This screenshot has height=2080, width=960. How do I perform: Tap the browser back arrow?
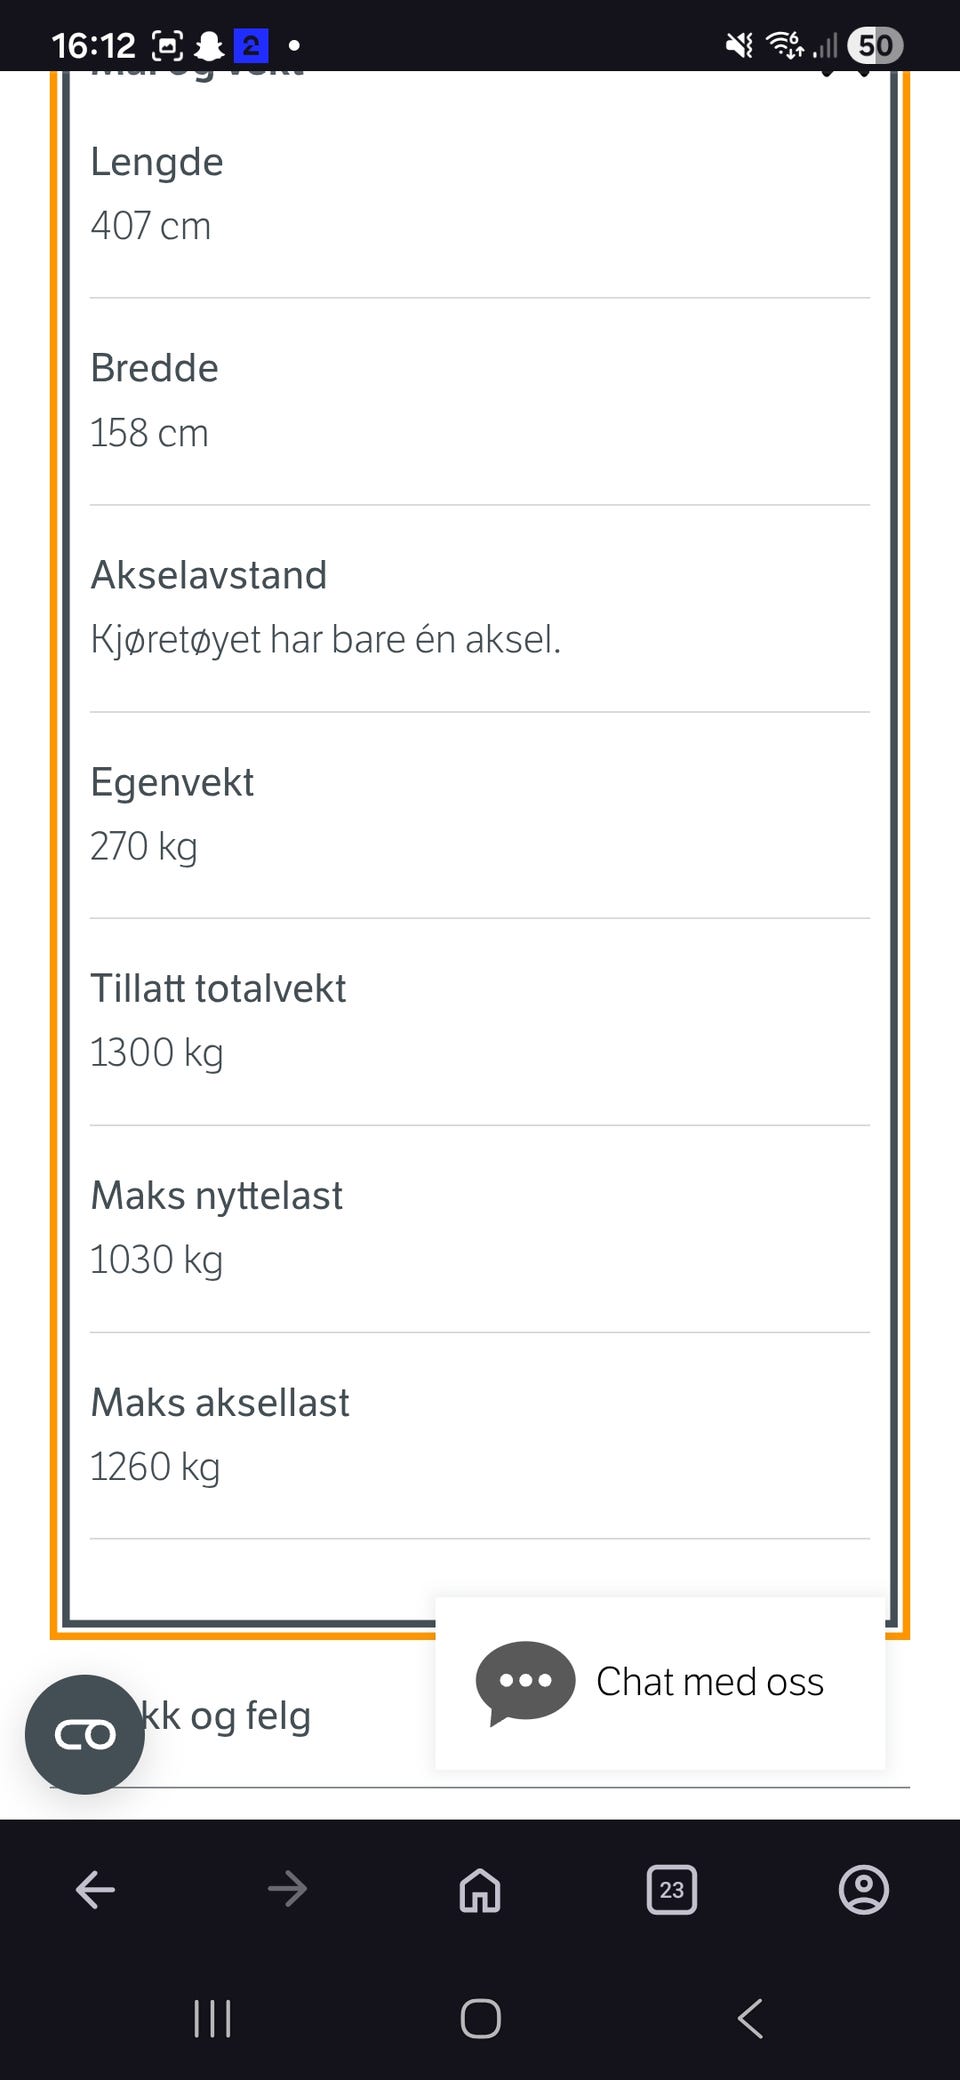pyautogui.click(x=95, y=1889)
